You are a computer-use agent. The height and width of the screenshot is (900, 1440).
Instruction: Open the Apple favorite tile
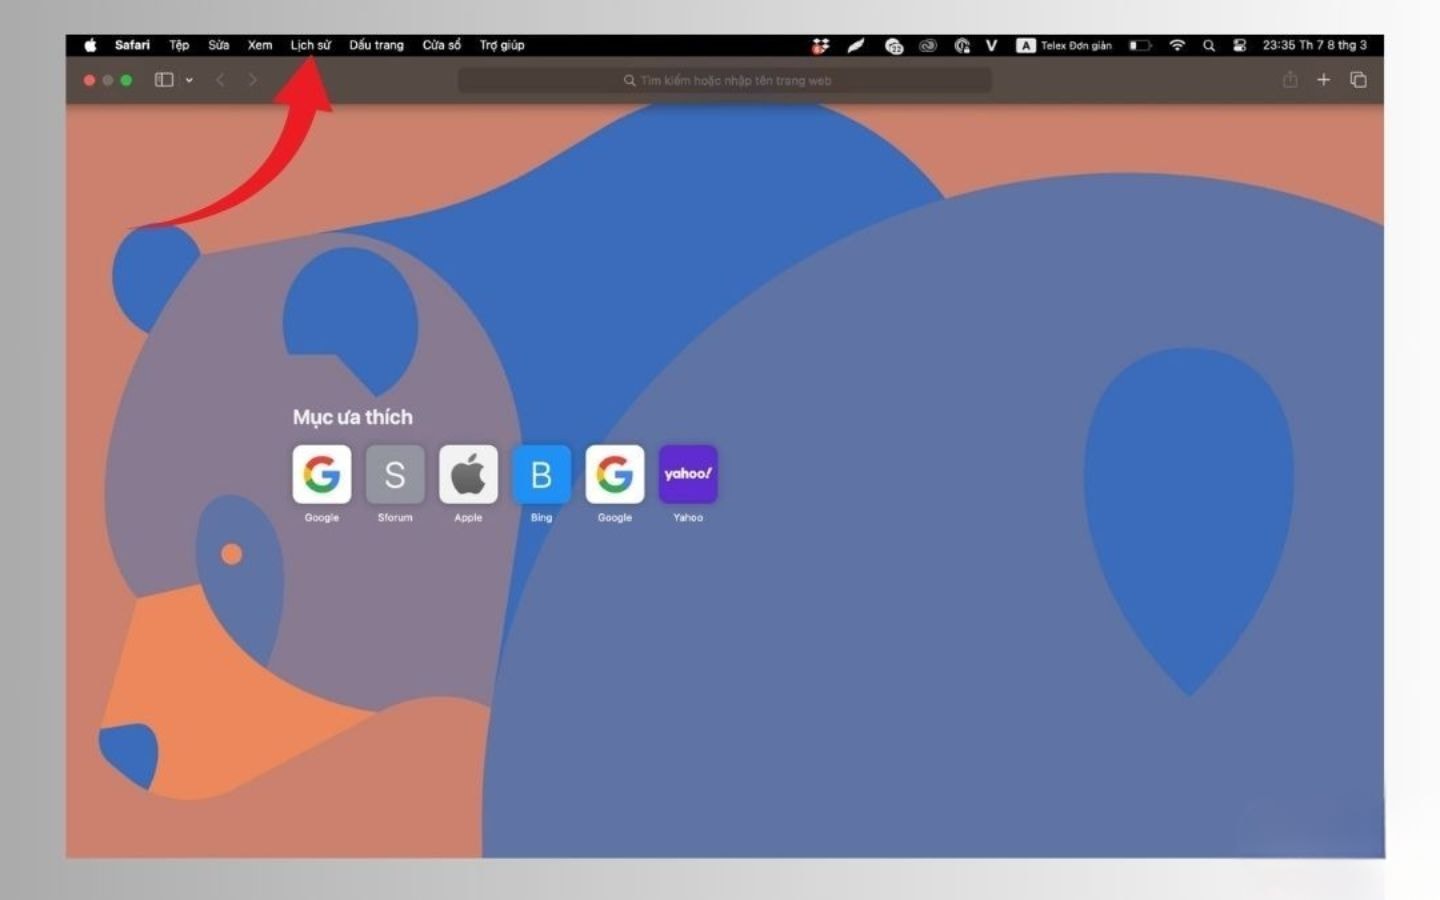[468, 474]
